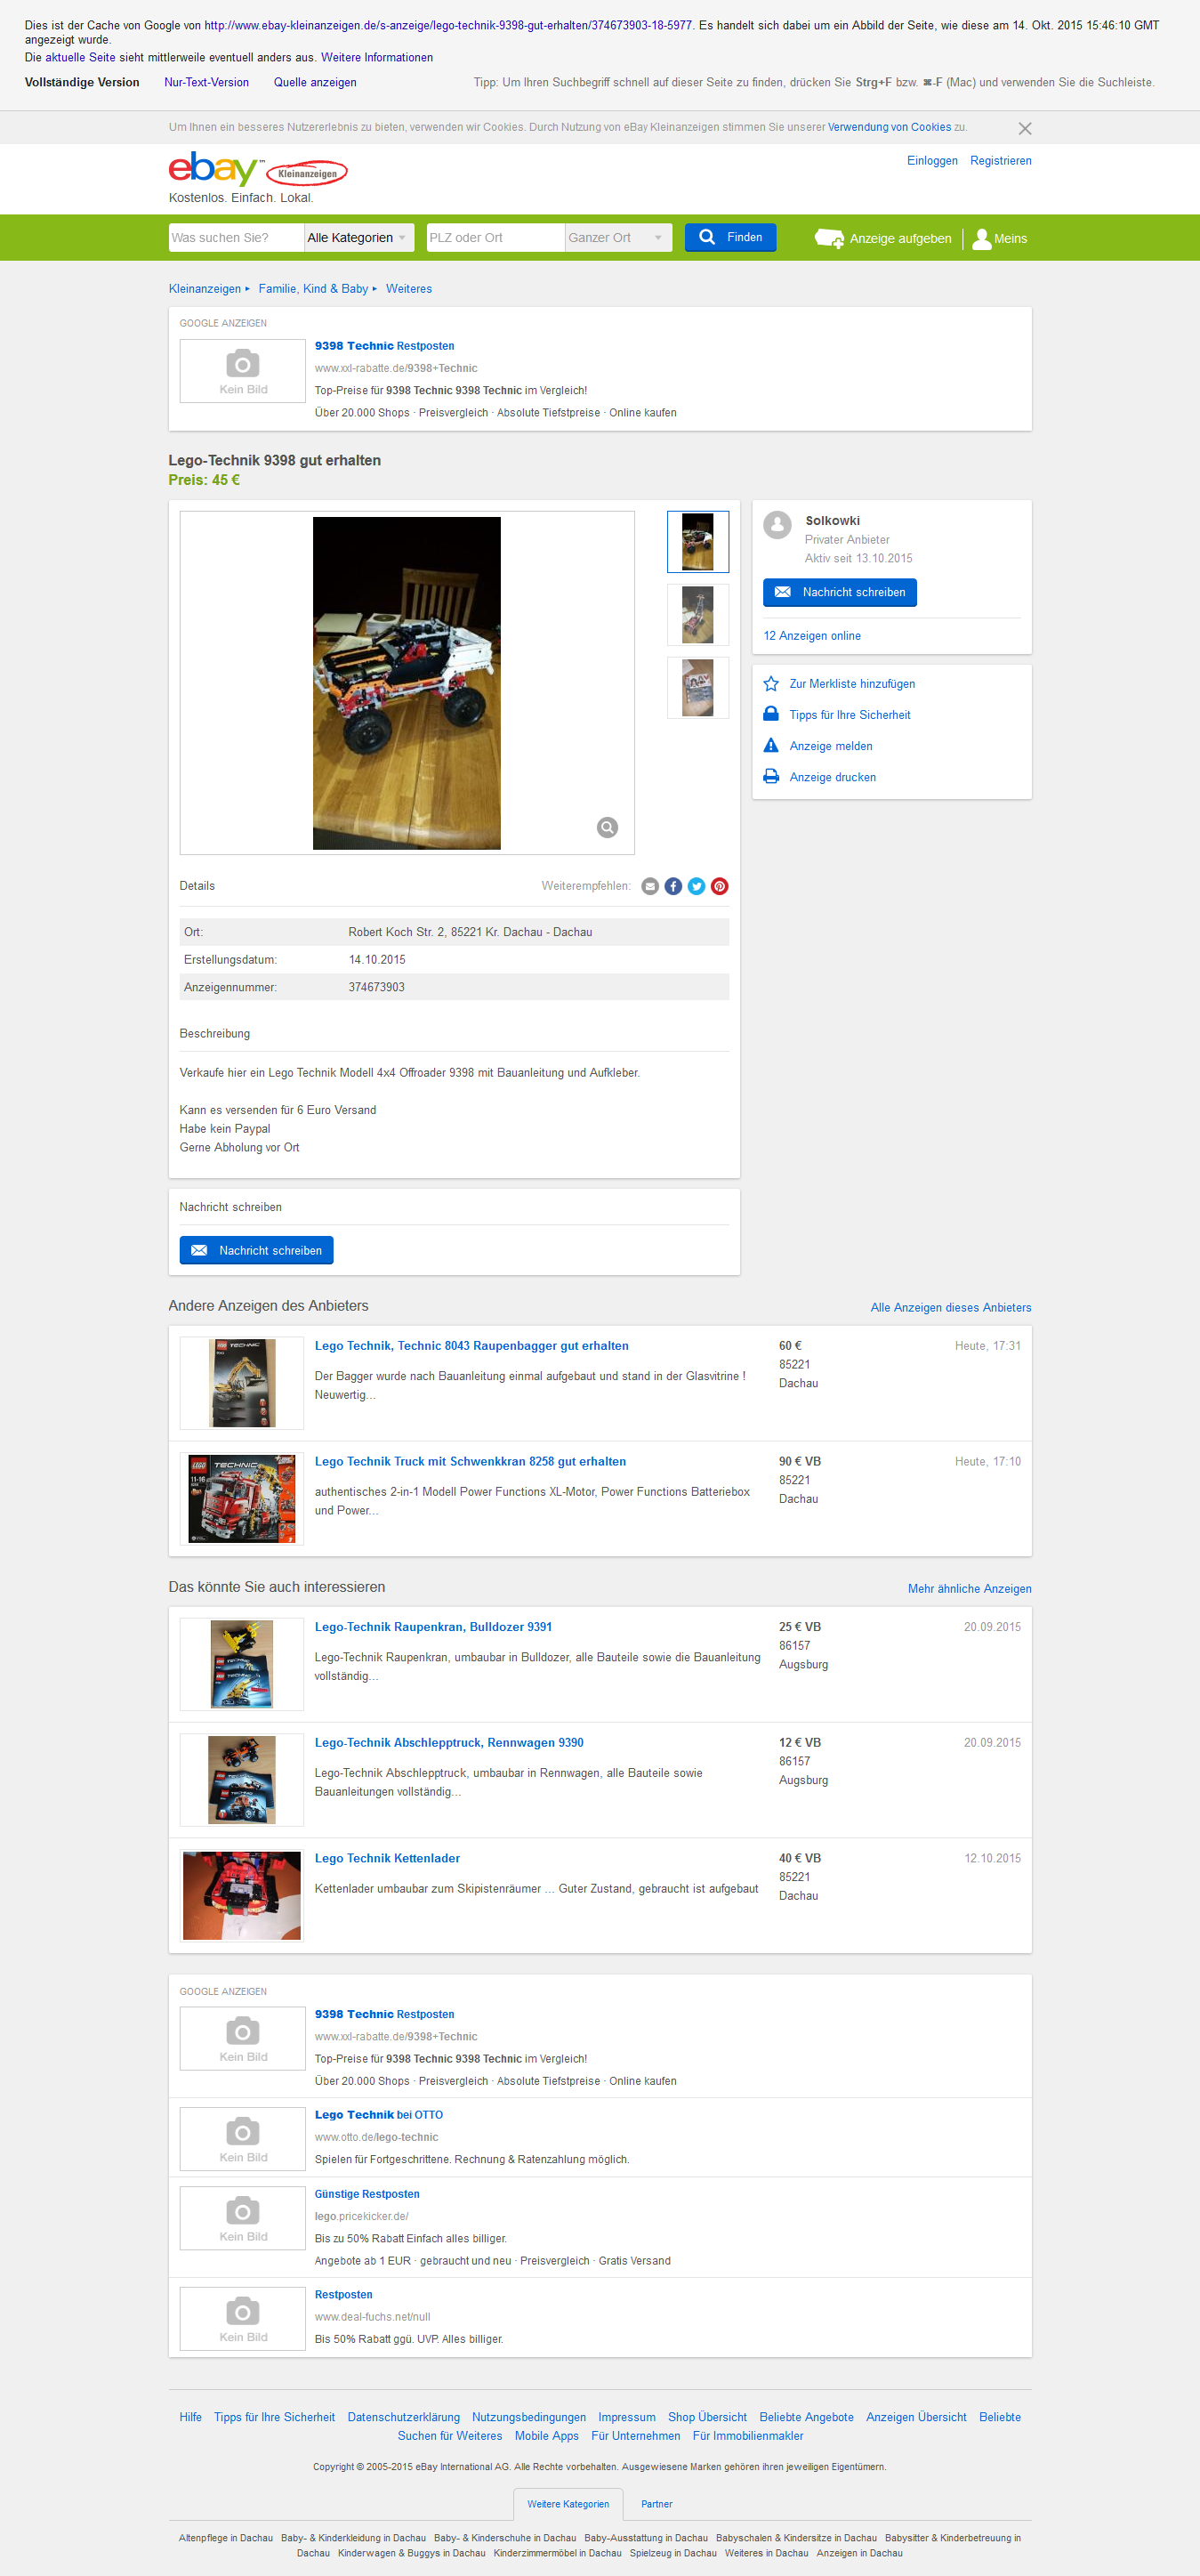1200x2576 pixels.
Task: Click Nachricht schreiben button in seller box
Action: click(x=840, y=592)
